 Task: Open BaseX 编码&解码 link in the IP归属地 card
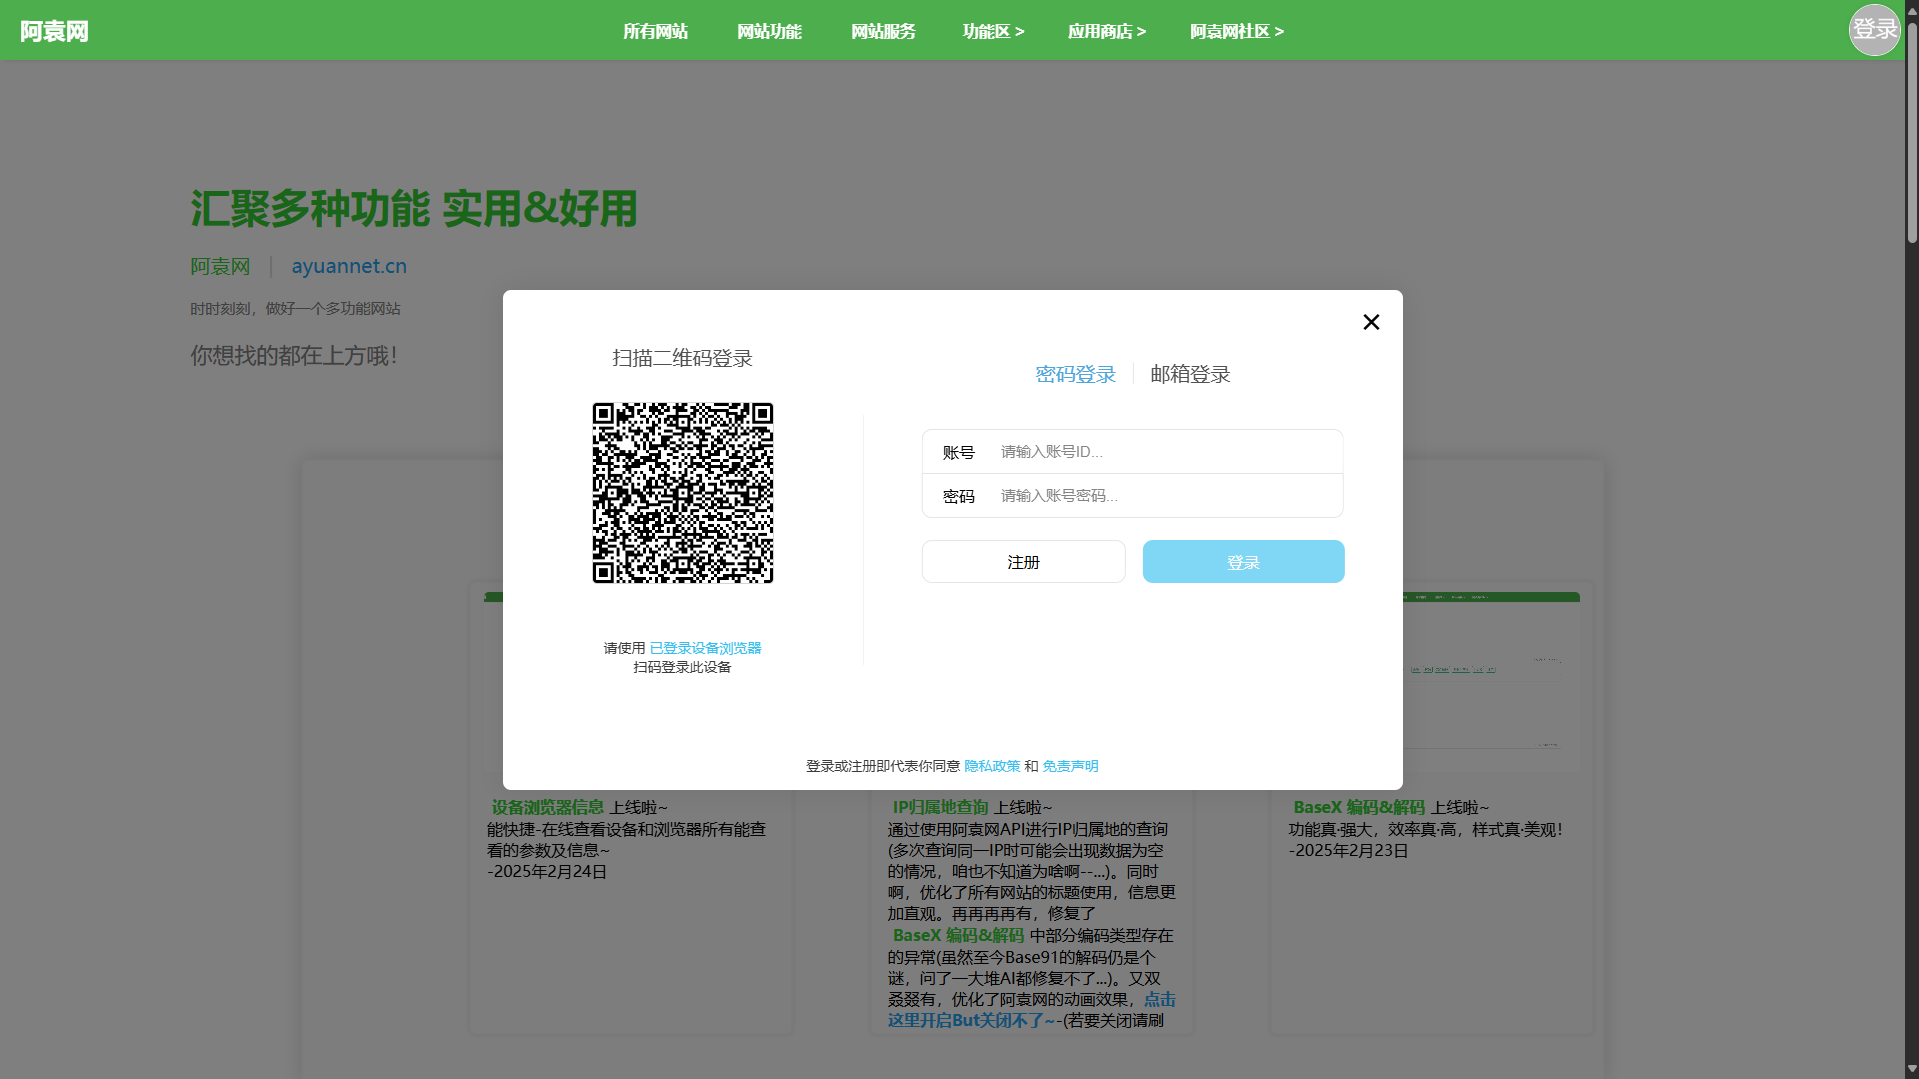(x=958, y=935)
